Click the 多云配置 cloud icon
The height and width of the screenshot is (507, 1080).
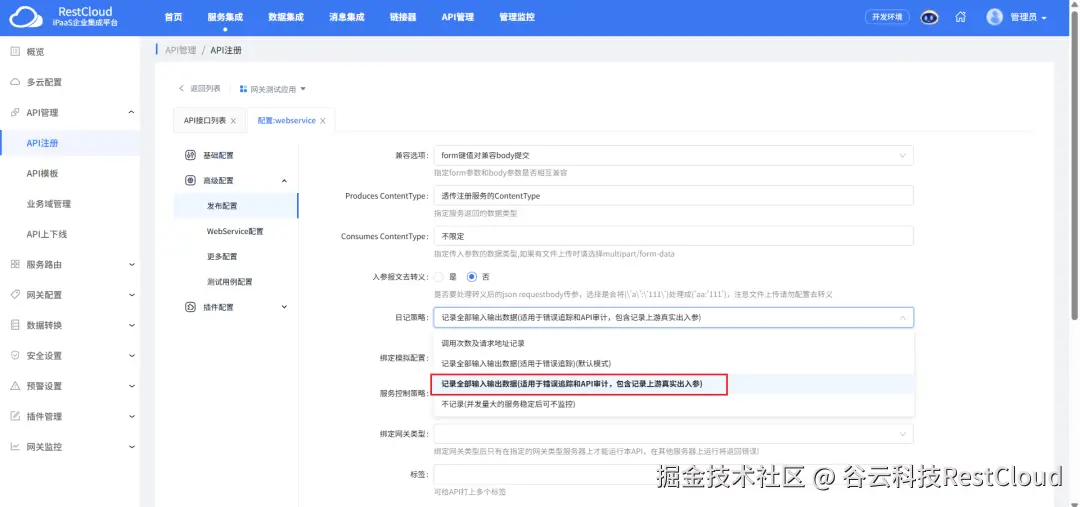(x=15, y=82)
